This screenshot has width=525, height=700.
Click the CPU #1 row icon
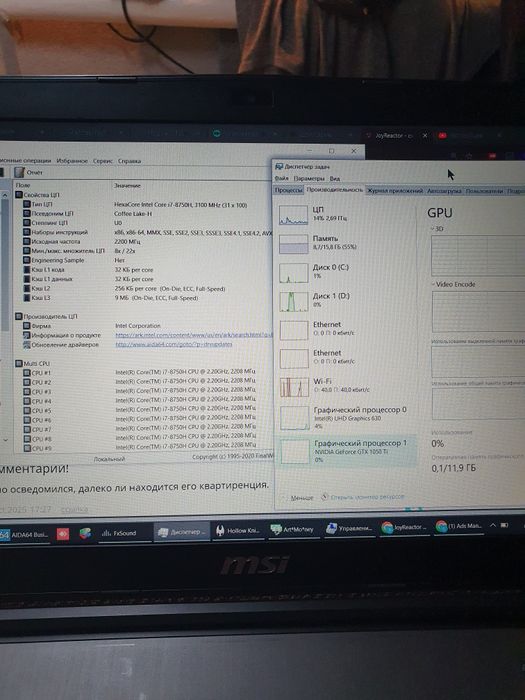(x=27, y=373)
